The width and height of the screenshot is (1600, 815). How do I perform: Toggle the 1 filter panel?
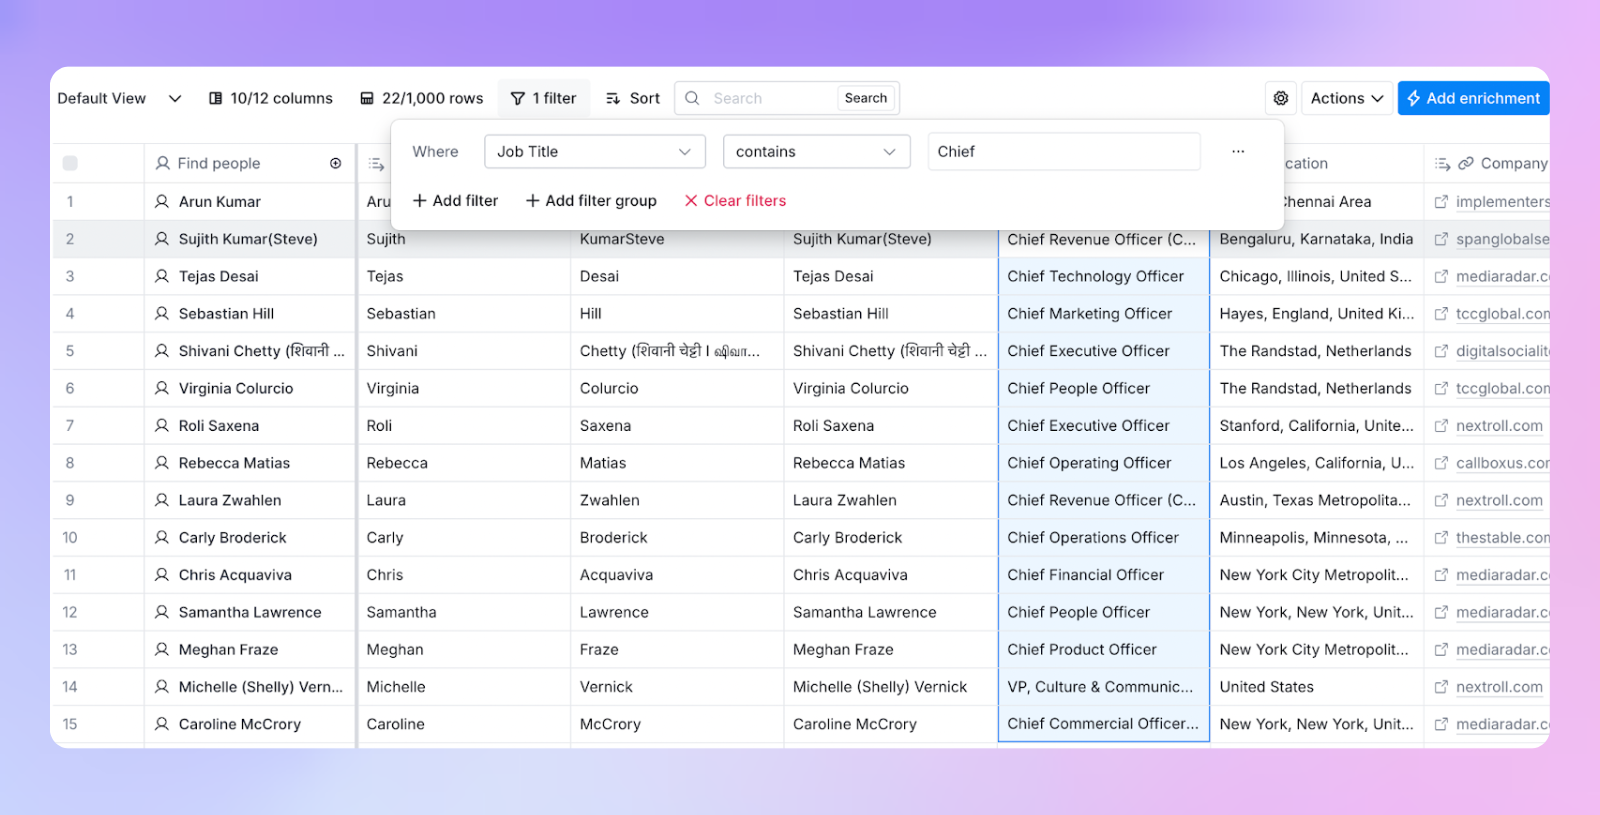(544, 98)
